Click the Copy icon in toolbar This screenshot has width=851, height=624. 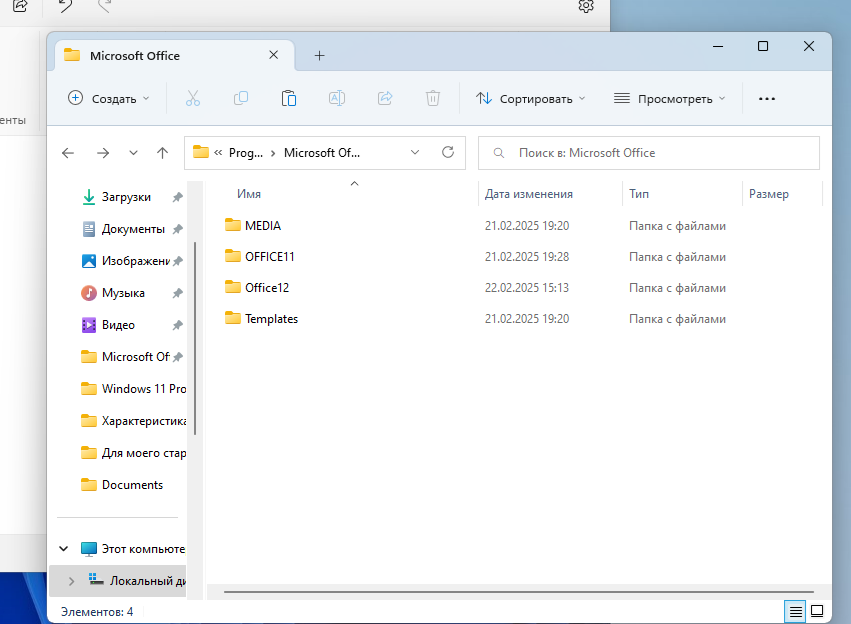tap(241, 98)
